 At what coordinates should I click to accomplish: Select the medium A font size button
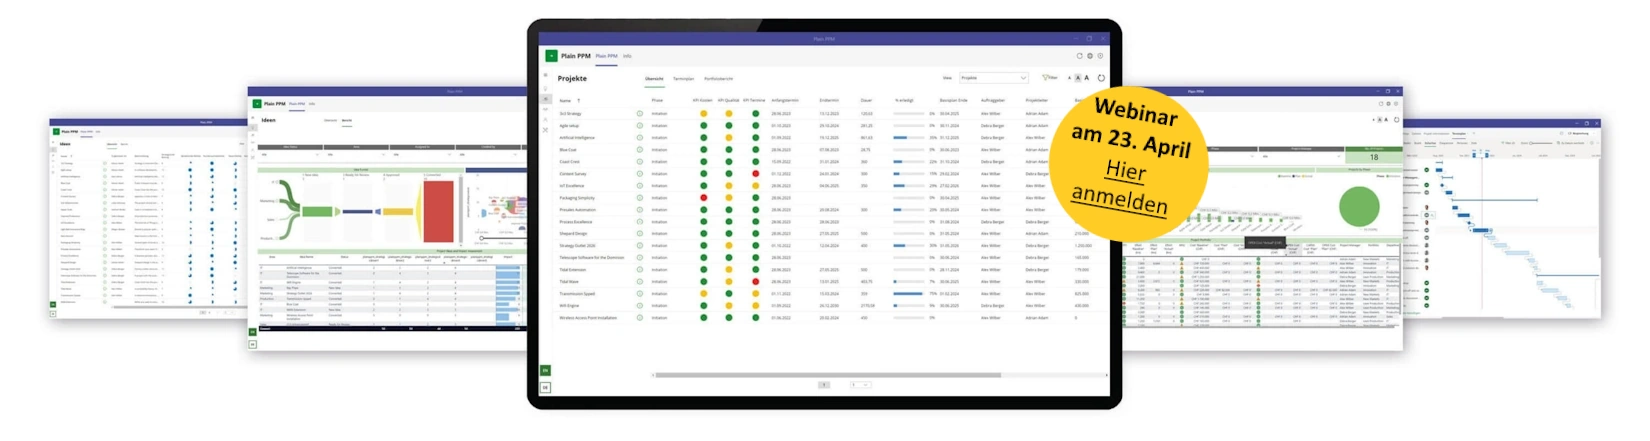(x=1078, y=78)
